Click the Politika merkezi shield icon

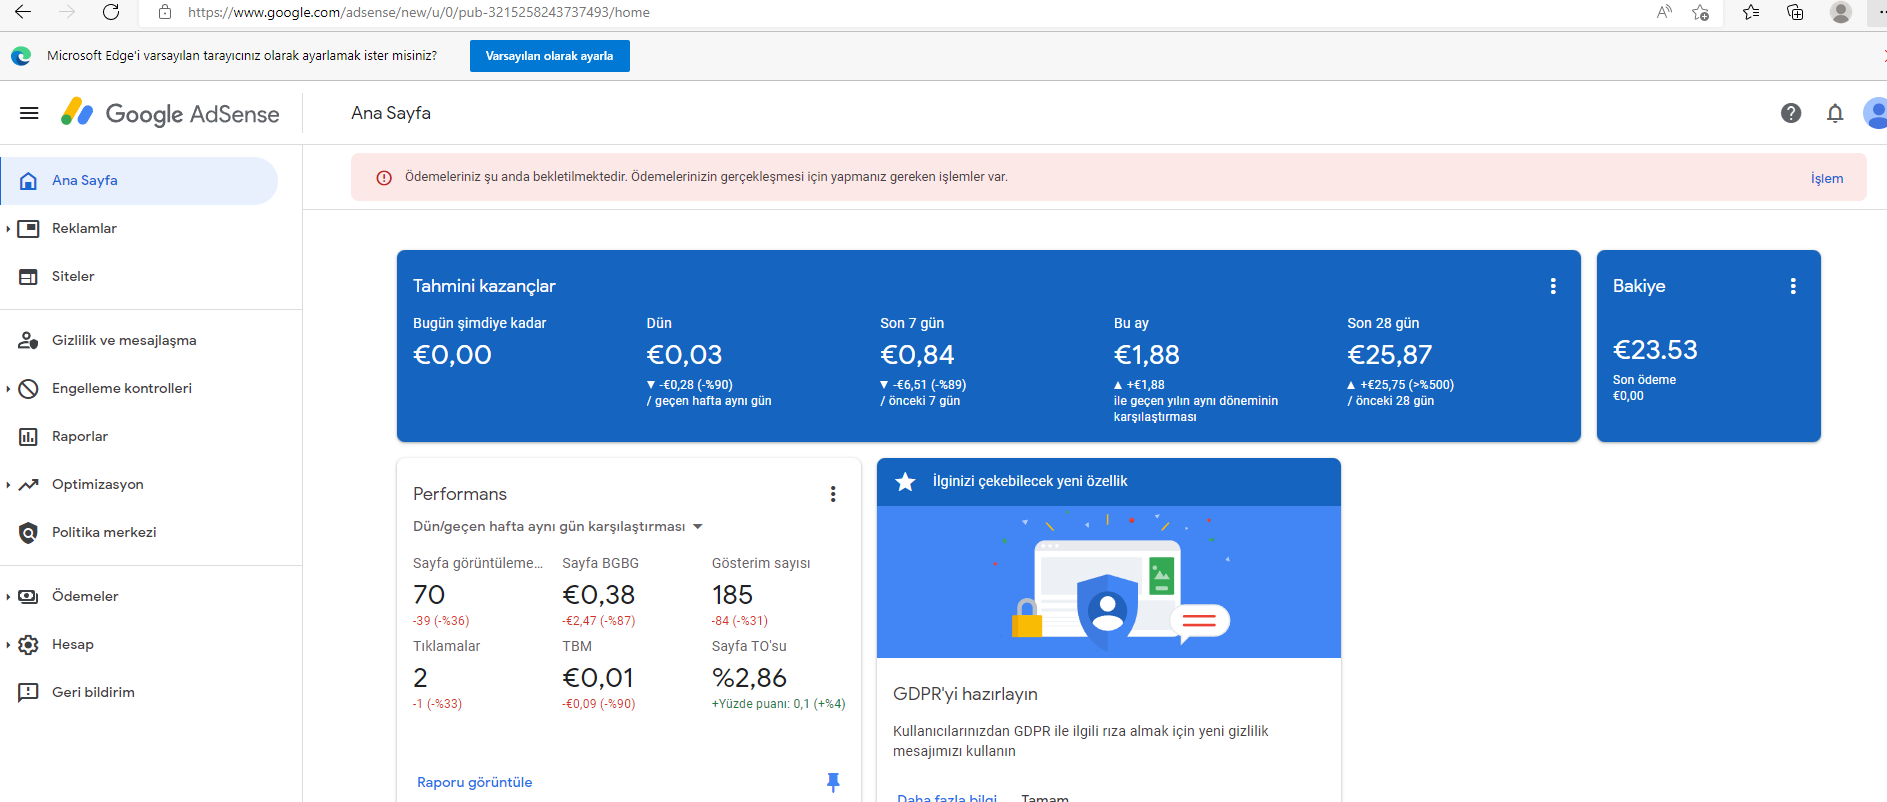click(29, 533)
